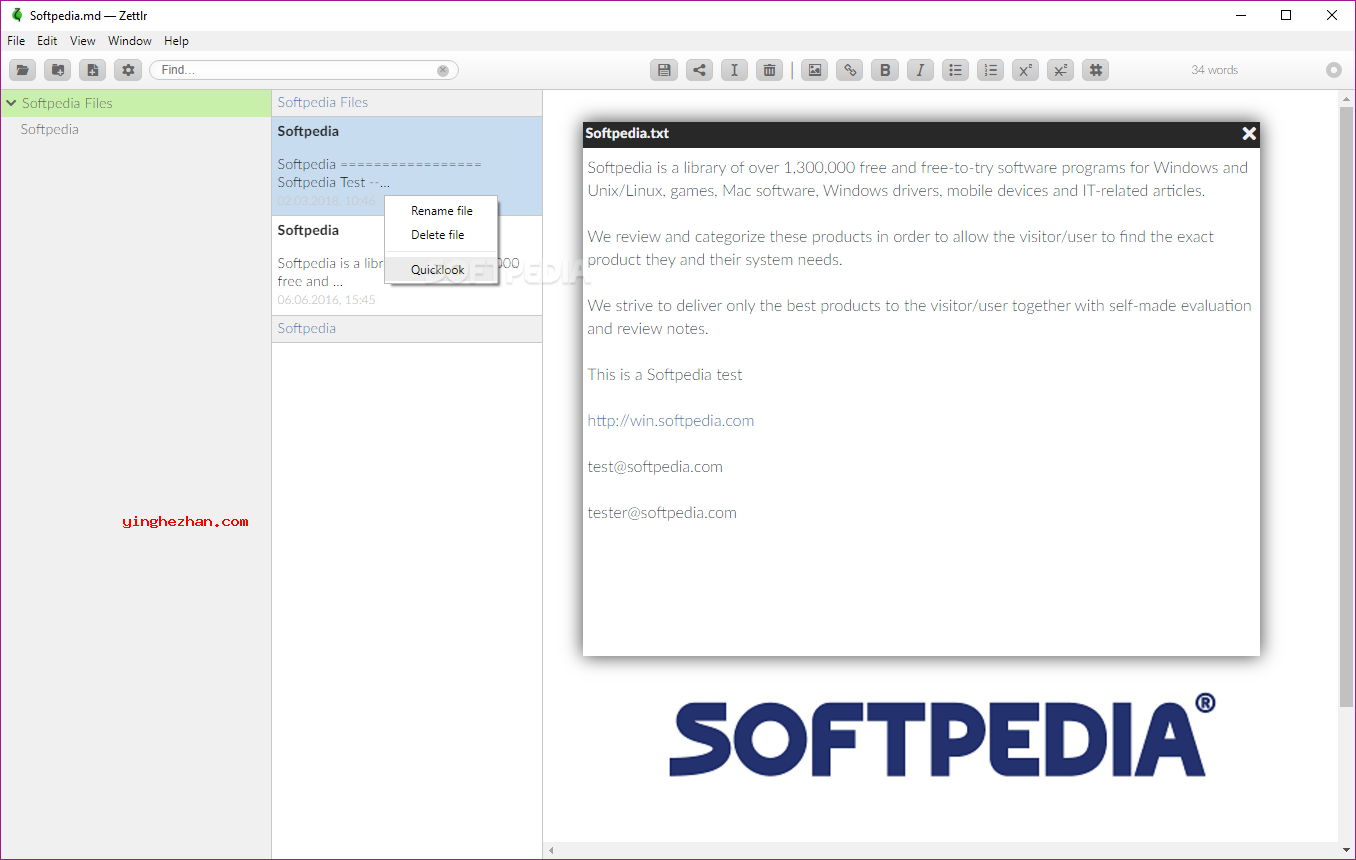Click the bottom Softpedia directory row in file list
This screenshot has height=860, width=1356.
coord(407,328)
